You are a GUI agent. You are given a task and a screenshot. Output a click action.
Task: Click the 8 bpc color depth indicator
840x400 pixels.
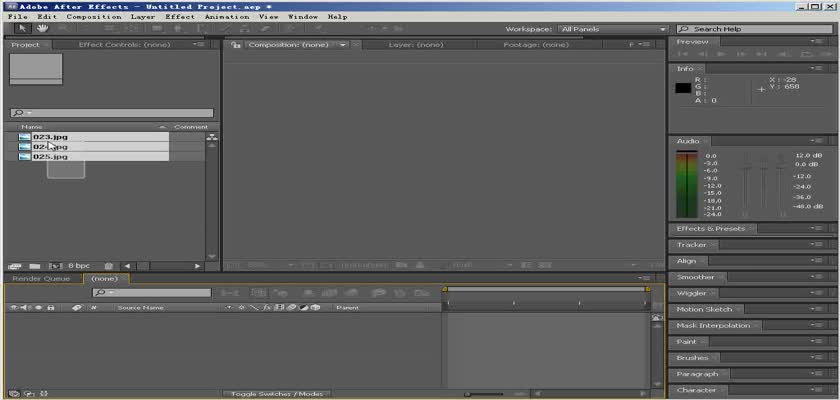point(79,266)
